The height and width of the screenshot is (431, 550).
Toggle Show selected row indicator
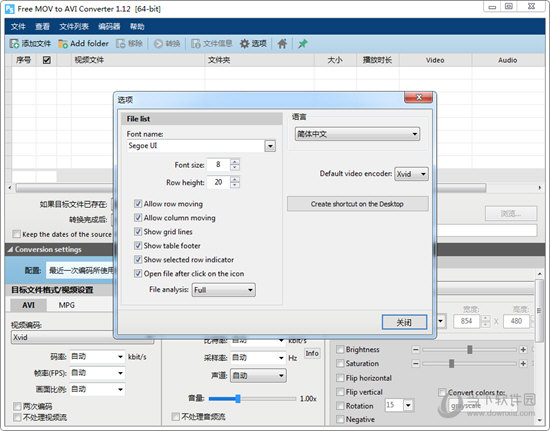pyautogui.click(x=138, y=260)
